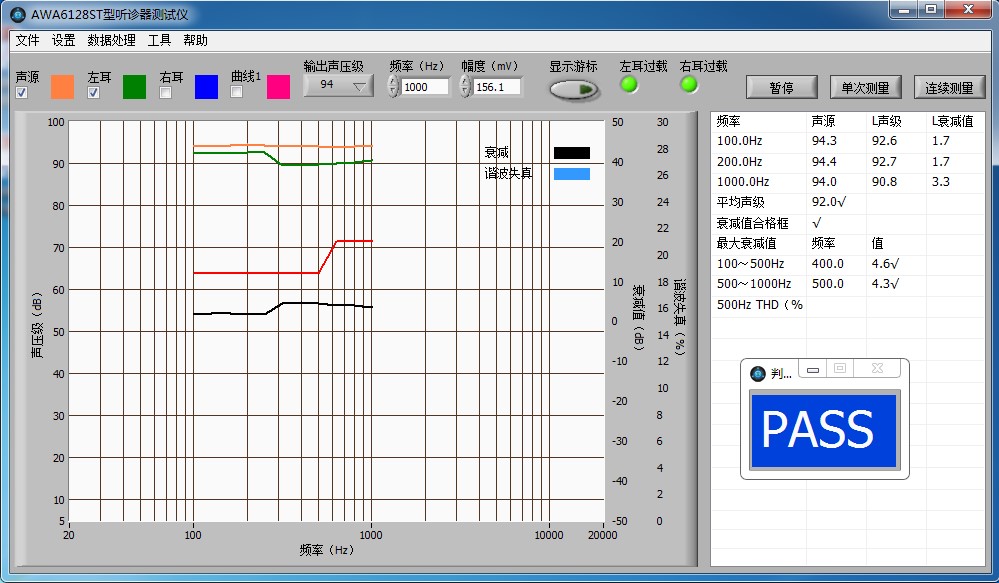Uncheck the 左耳 checkbox
999x583 pixels.
94,93
